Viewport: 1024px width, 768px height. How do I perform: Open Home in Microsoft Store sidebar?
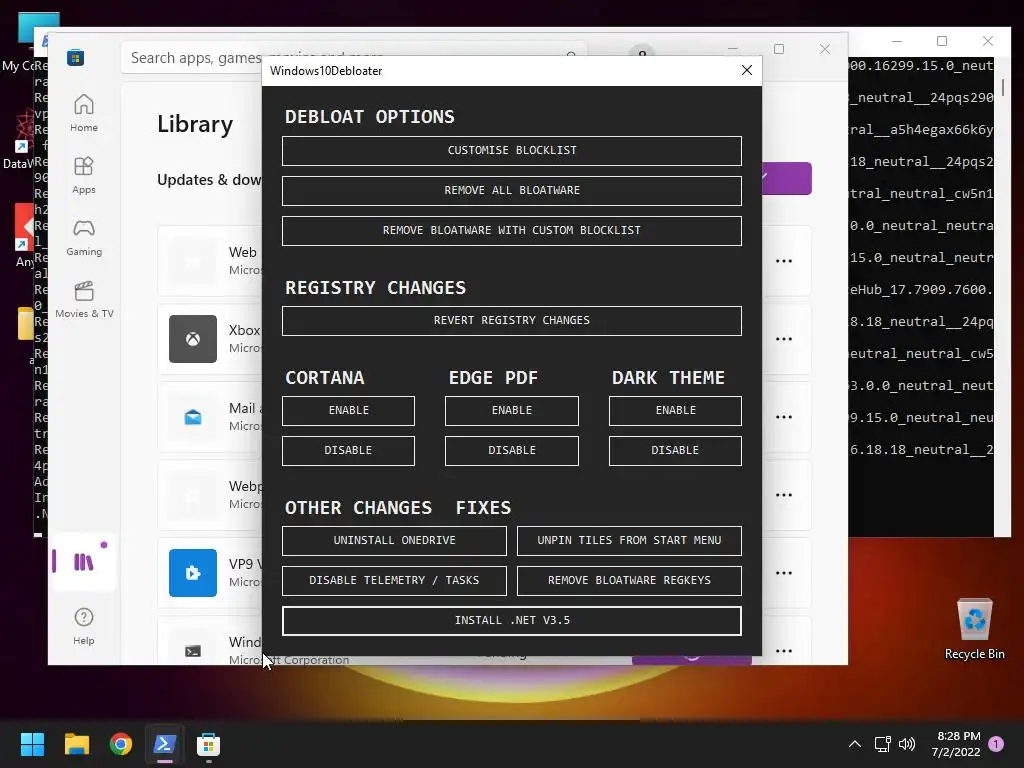pos(84,112)
